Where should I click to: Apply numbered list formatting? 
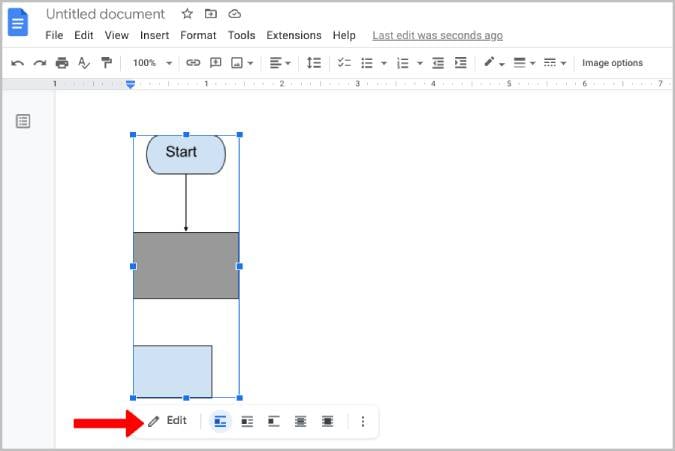(x=403, y=63)
